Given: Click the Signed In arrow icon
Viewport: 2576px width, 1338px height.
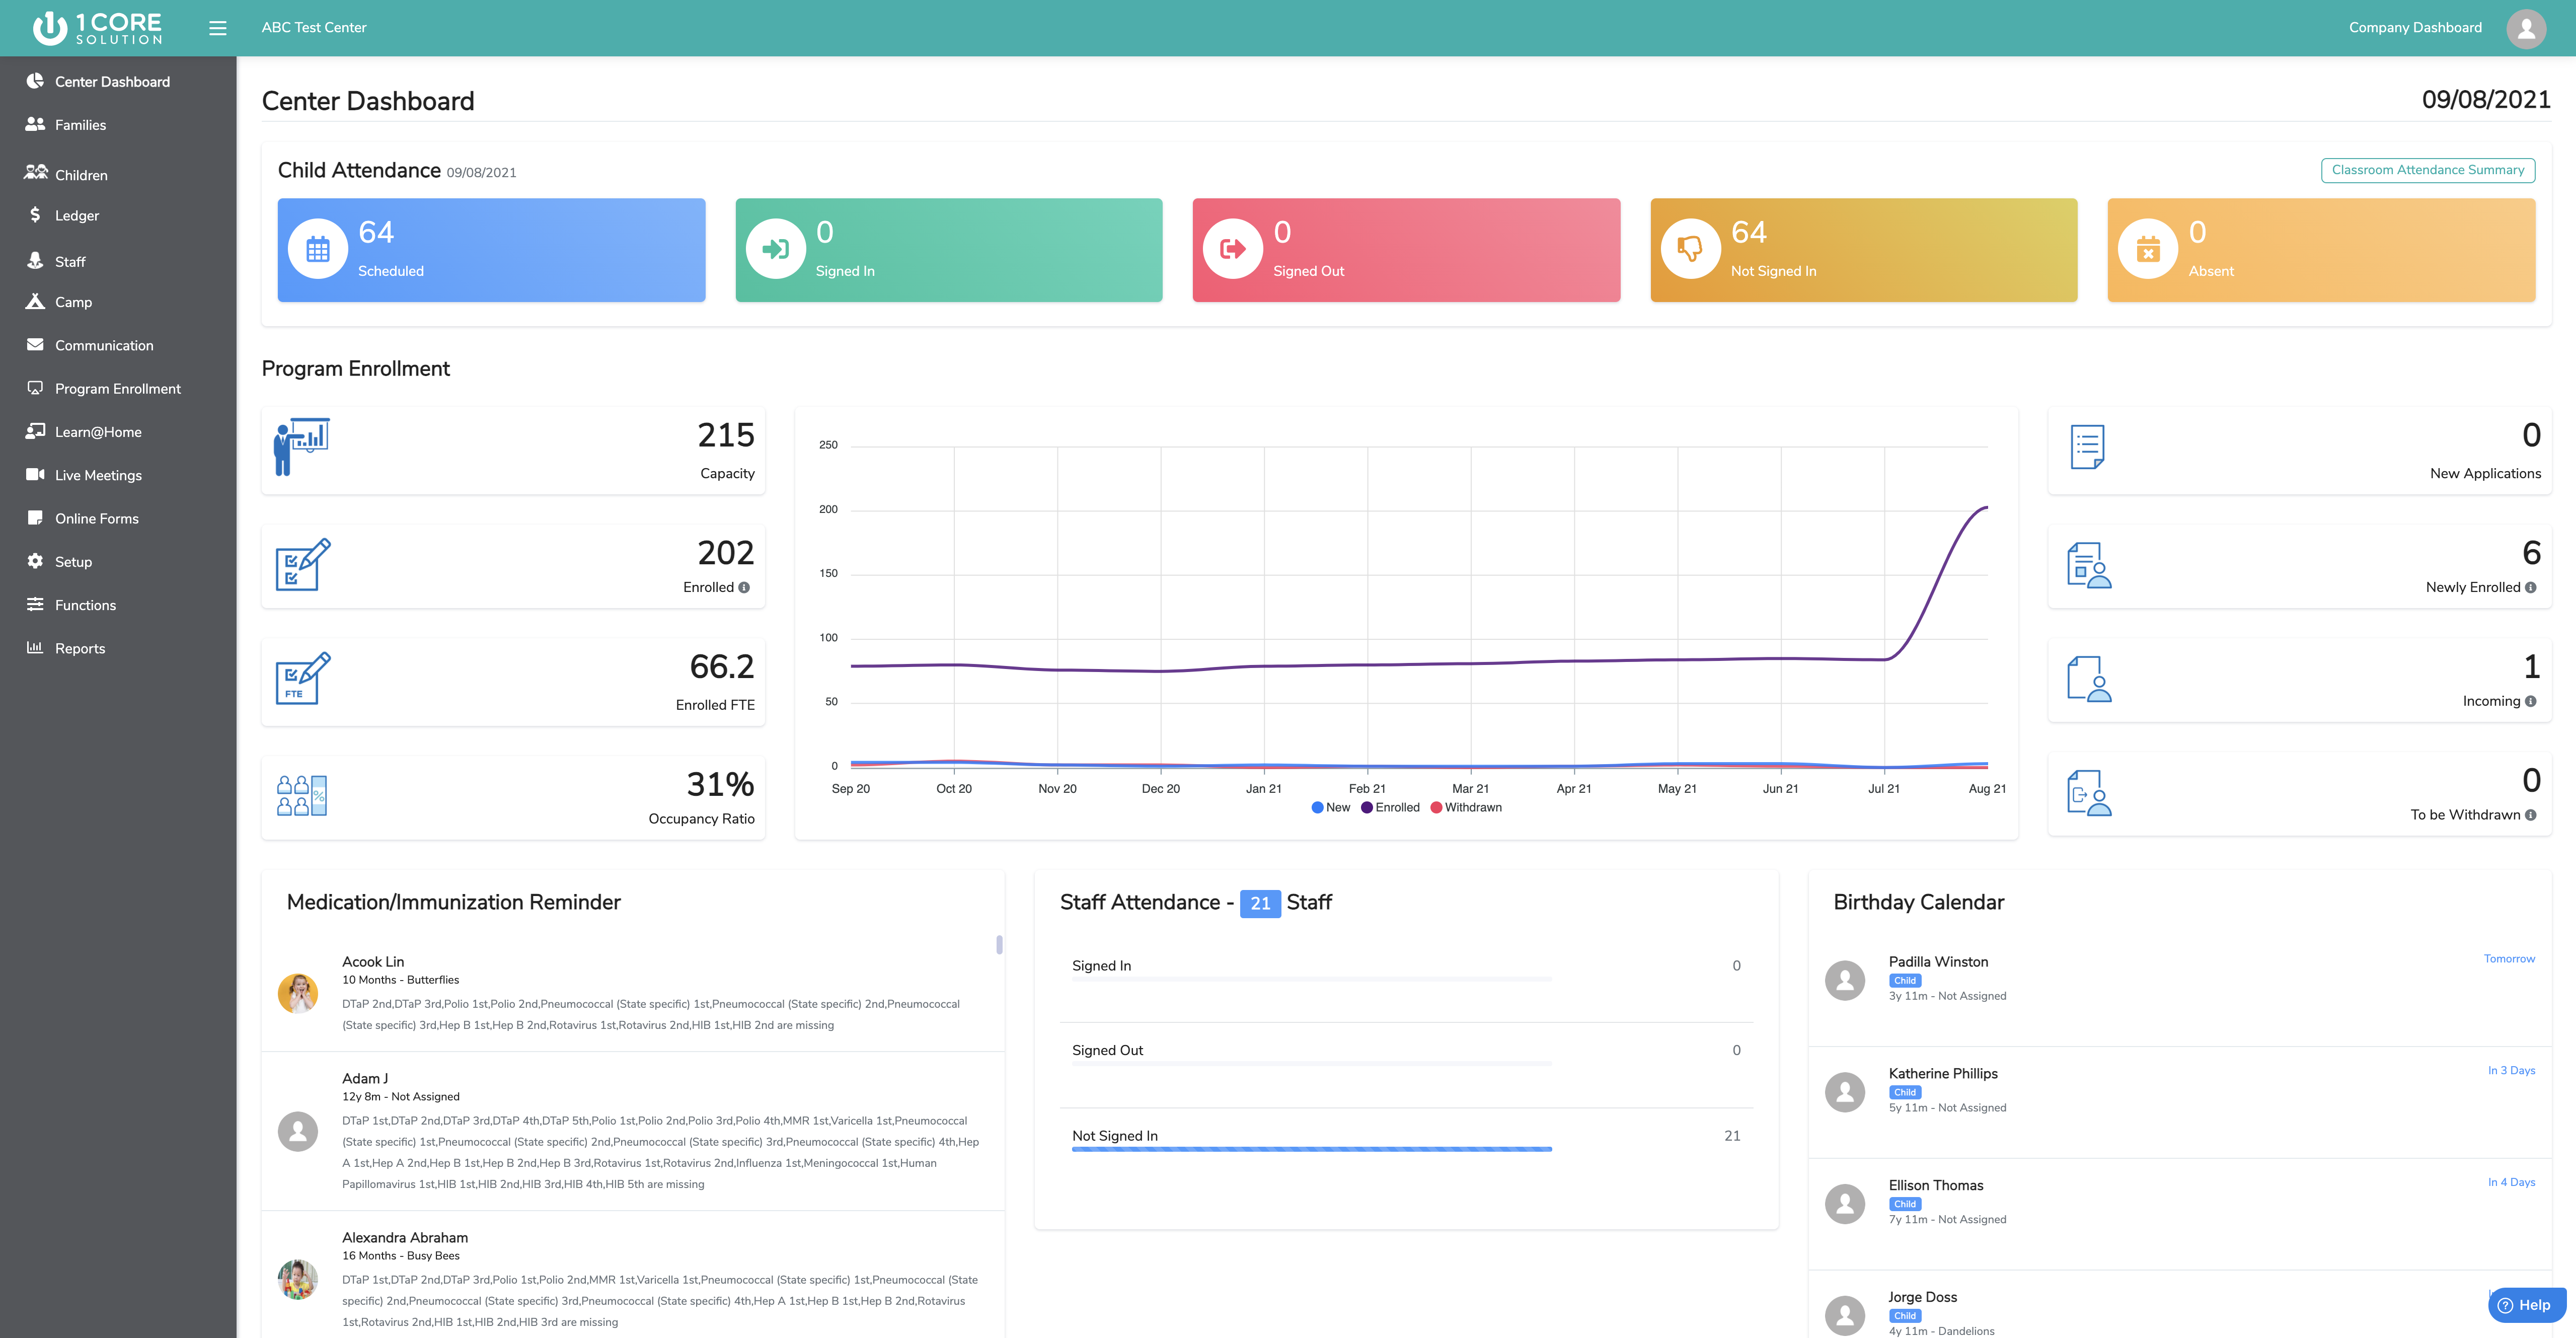Looking at the screenshot, I should tap(775, 249).
